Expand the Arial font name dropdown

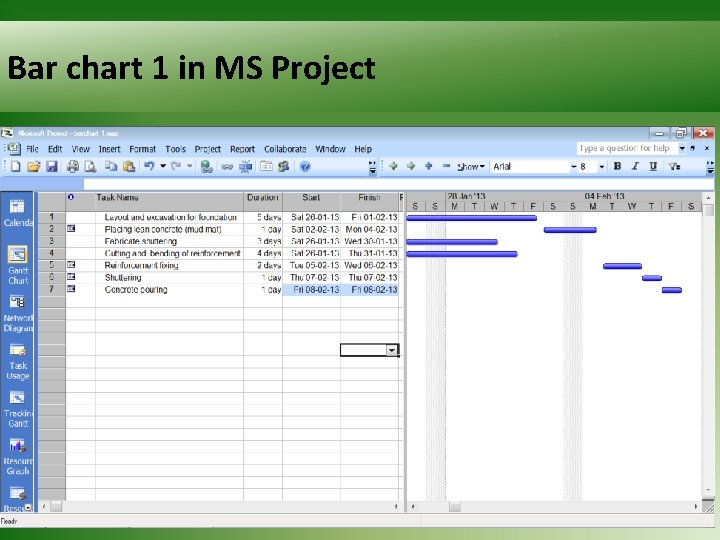574,167
